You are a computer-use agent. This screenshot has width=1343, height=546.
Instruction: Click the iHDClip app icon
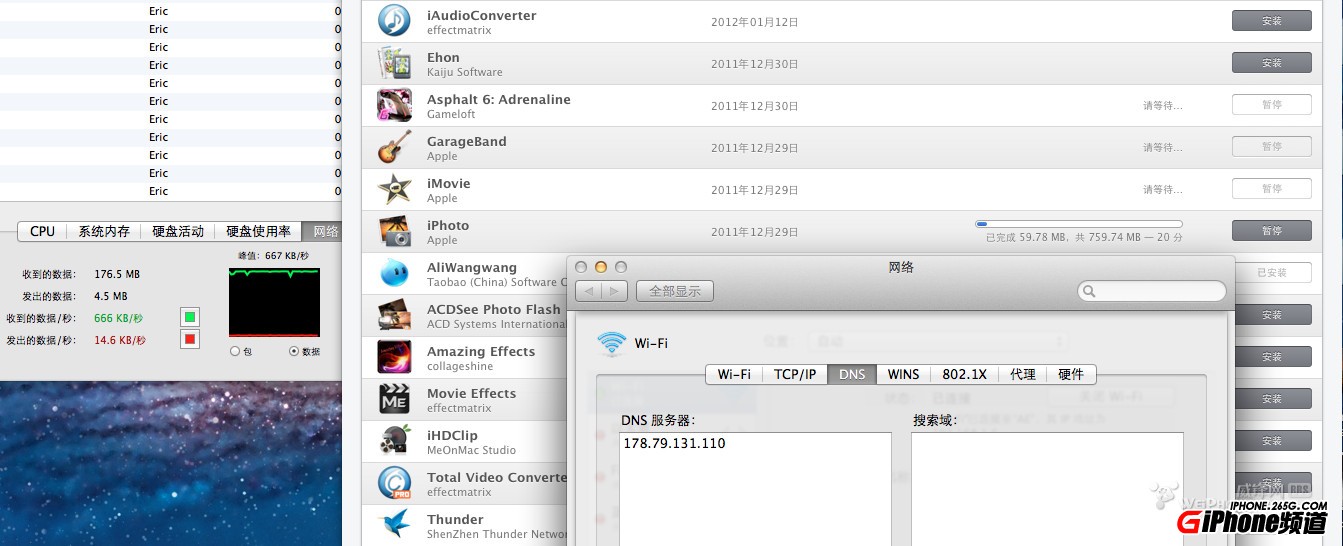394,441
